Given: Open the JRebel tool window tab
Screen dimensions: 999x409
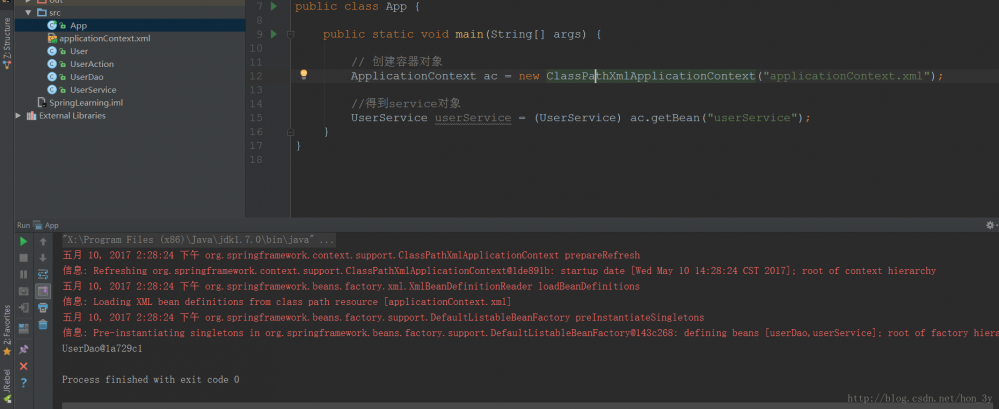Looking at the screenshot, I should [x=7, y=386].
